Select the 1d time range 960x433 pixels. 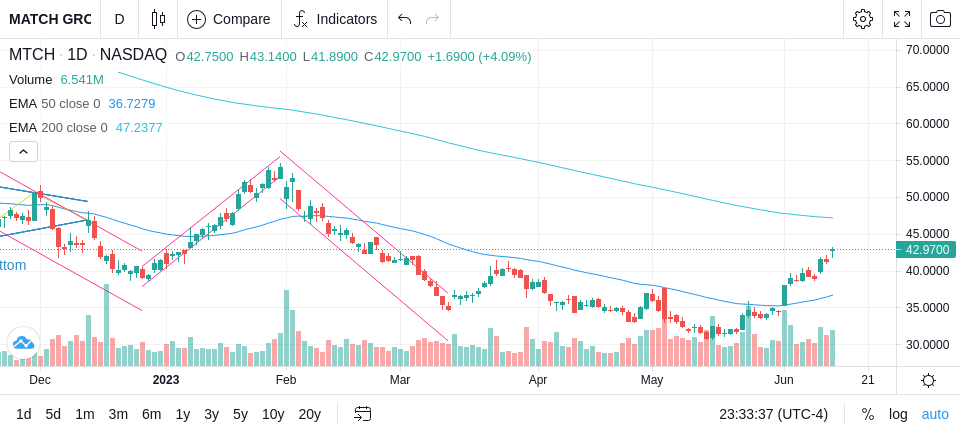pyautogui.click(x=24, y=415)
